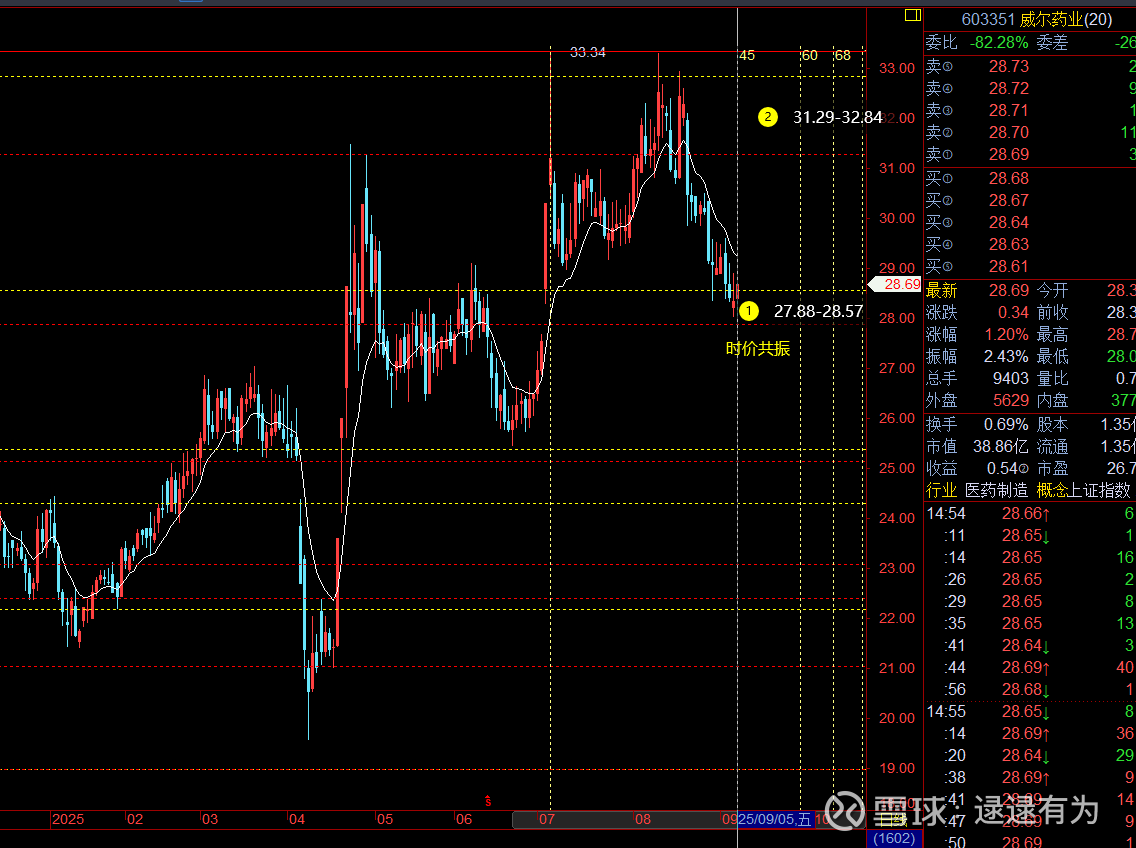
Task: Click the 14:55 tick row at 28.65
Action: pos(1031,712)
